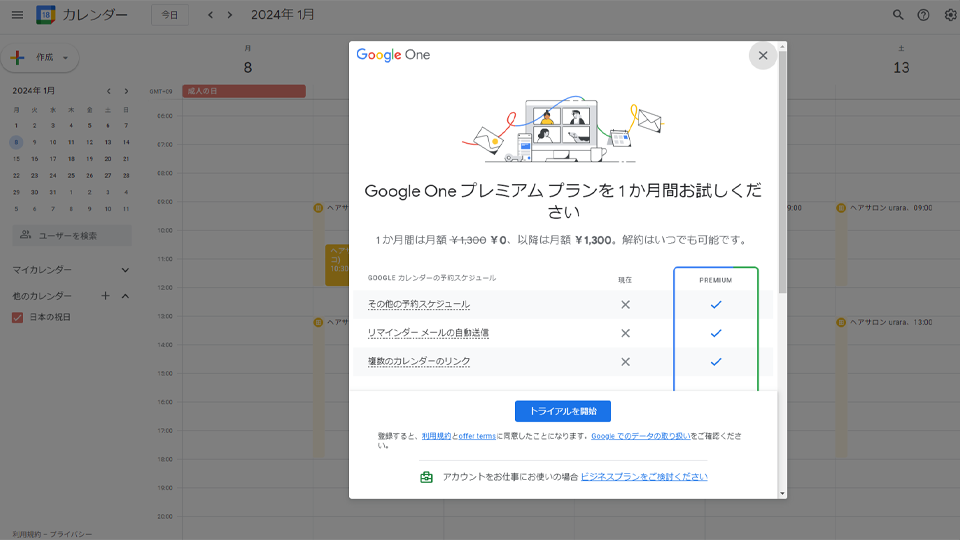Open ビジネスプランをご検討ください link
960x540 pixels.
pyautogui.click(x=644, y=477)
